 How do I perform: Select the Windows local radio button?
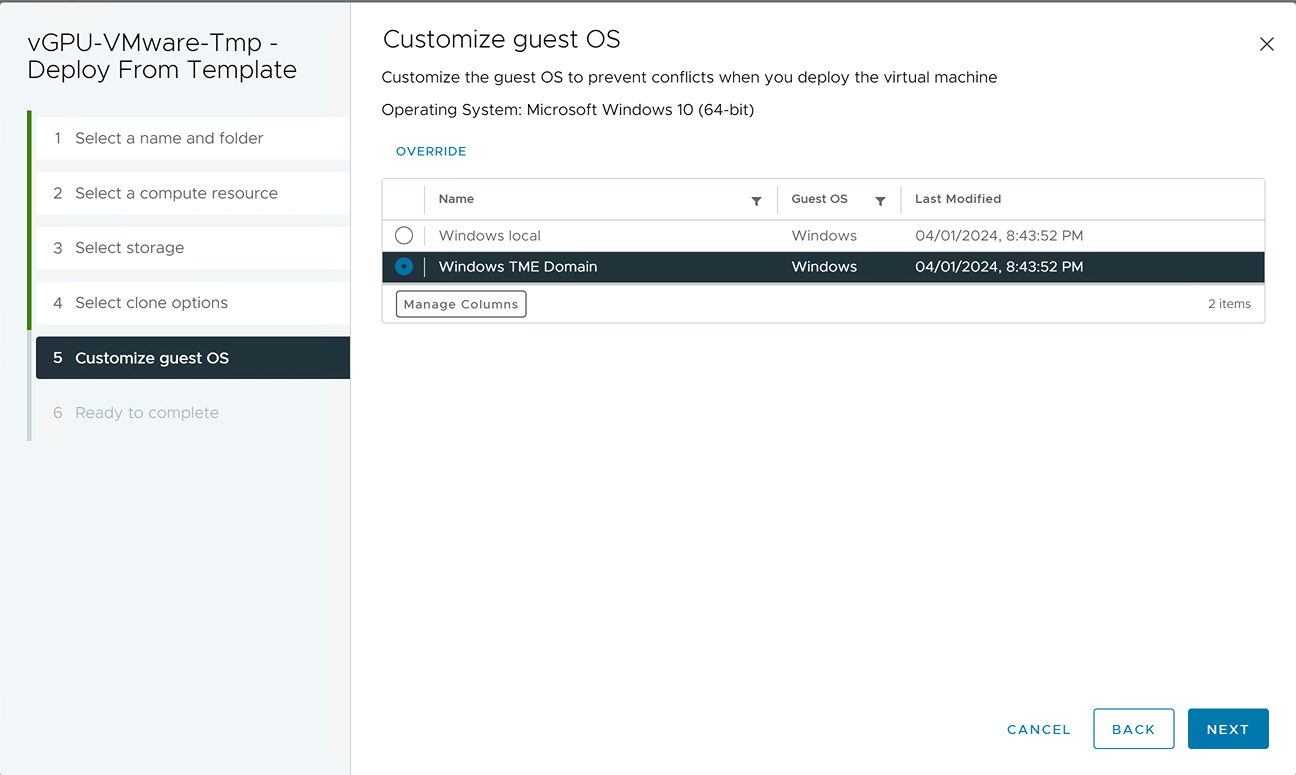click(404, 236)
